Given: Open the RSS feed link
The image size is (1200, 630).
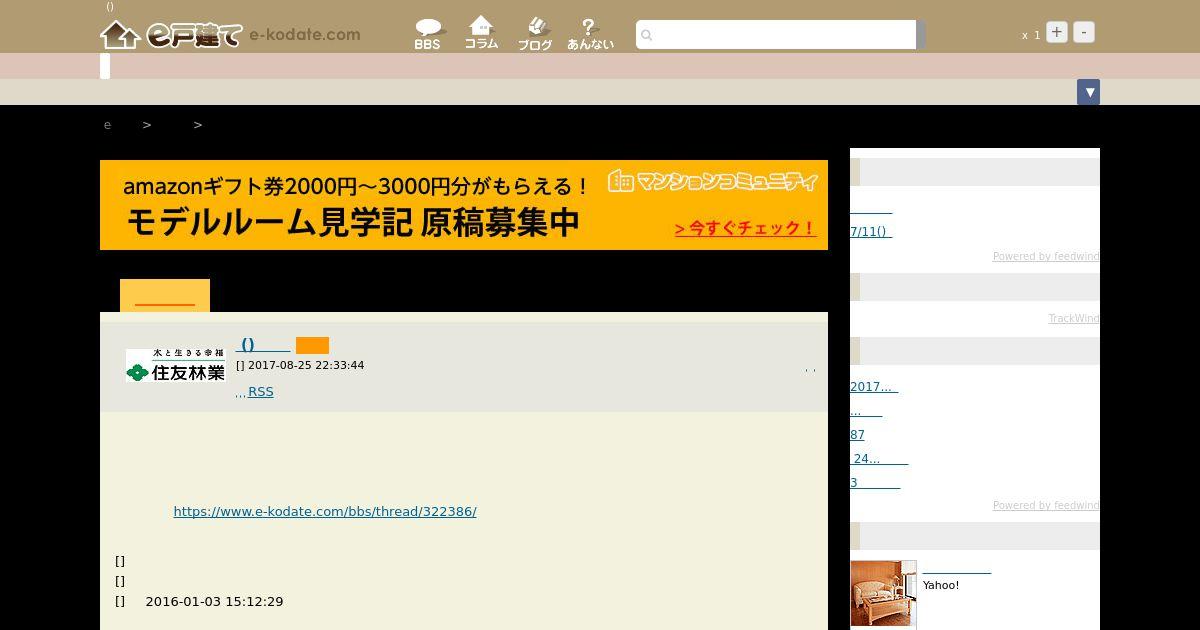Looking at the screenshot, I should pyautogui.click(x=260, y=392).
